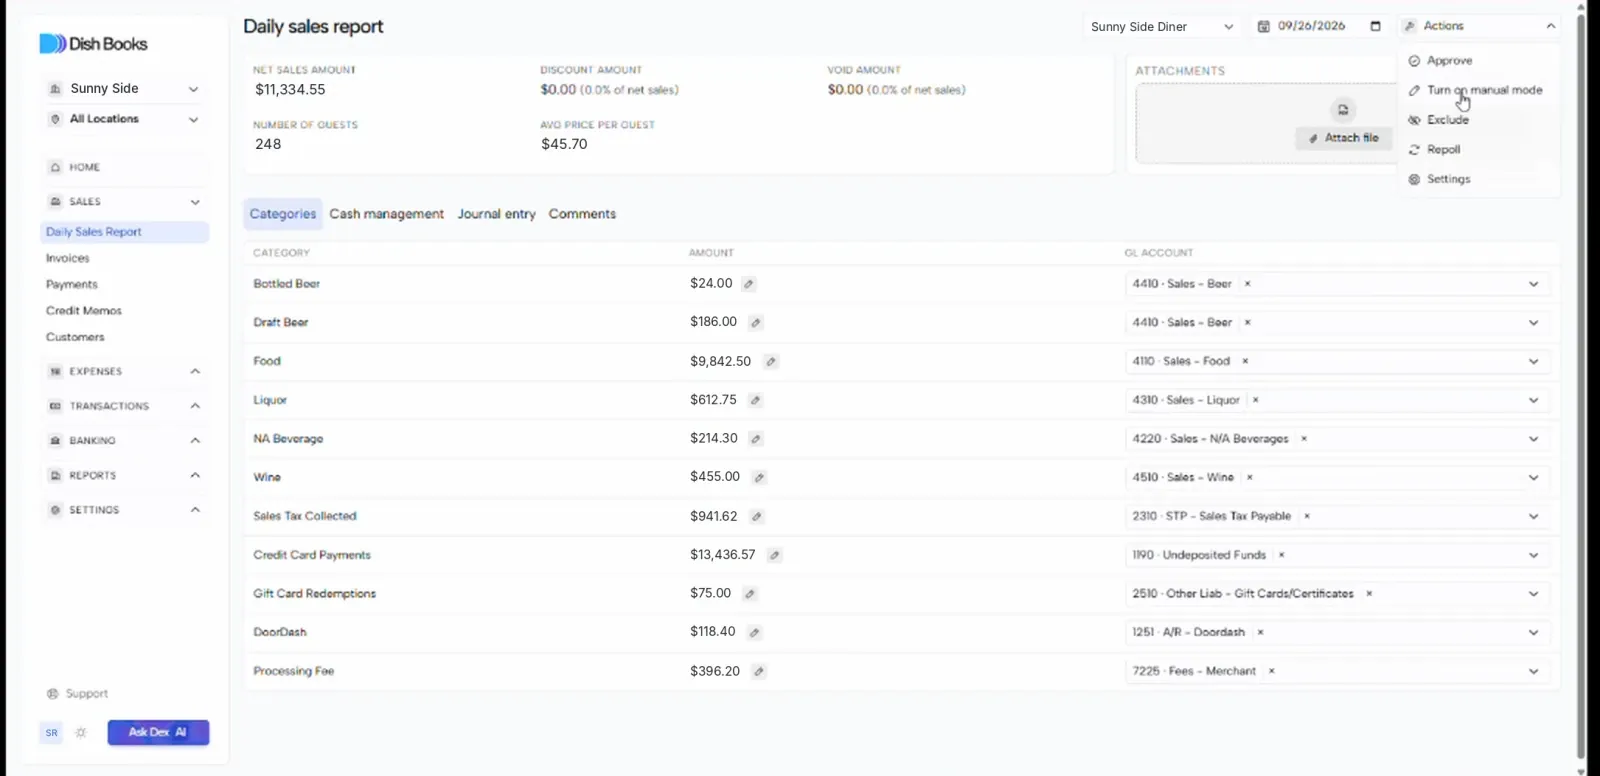Screen dimensions: 1600x776
Task: Open the All Locations dropdown in sidebar
Action: point(124,119)
